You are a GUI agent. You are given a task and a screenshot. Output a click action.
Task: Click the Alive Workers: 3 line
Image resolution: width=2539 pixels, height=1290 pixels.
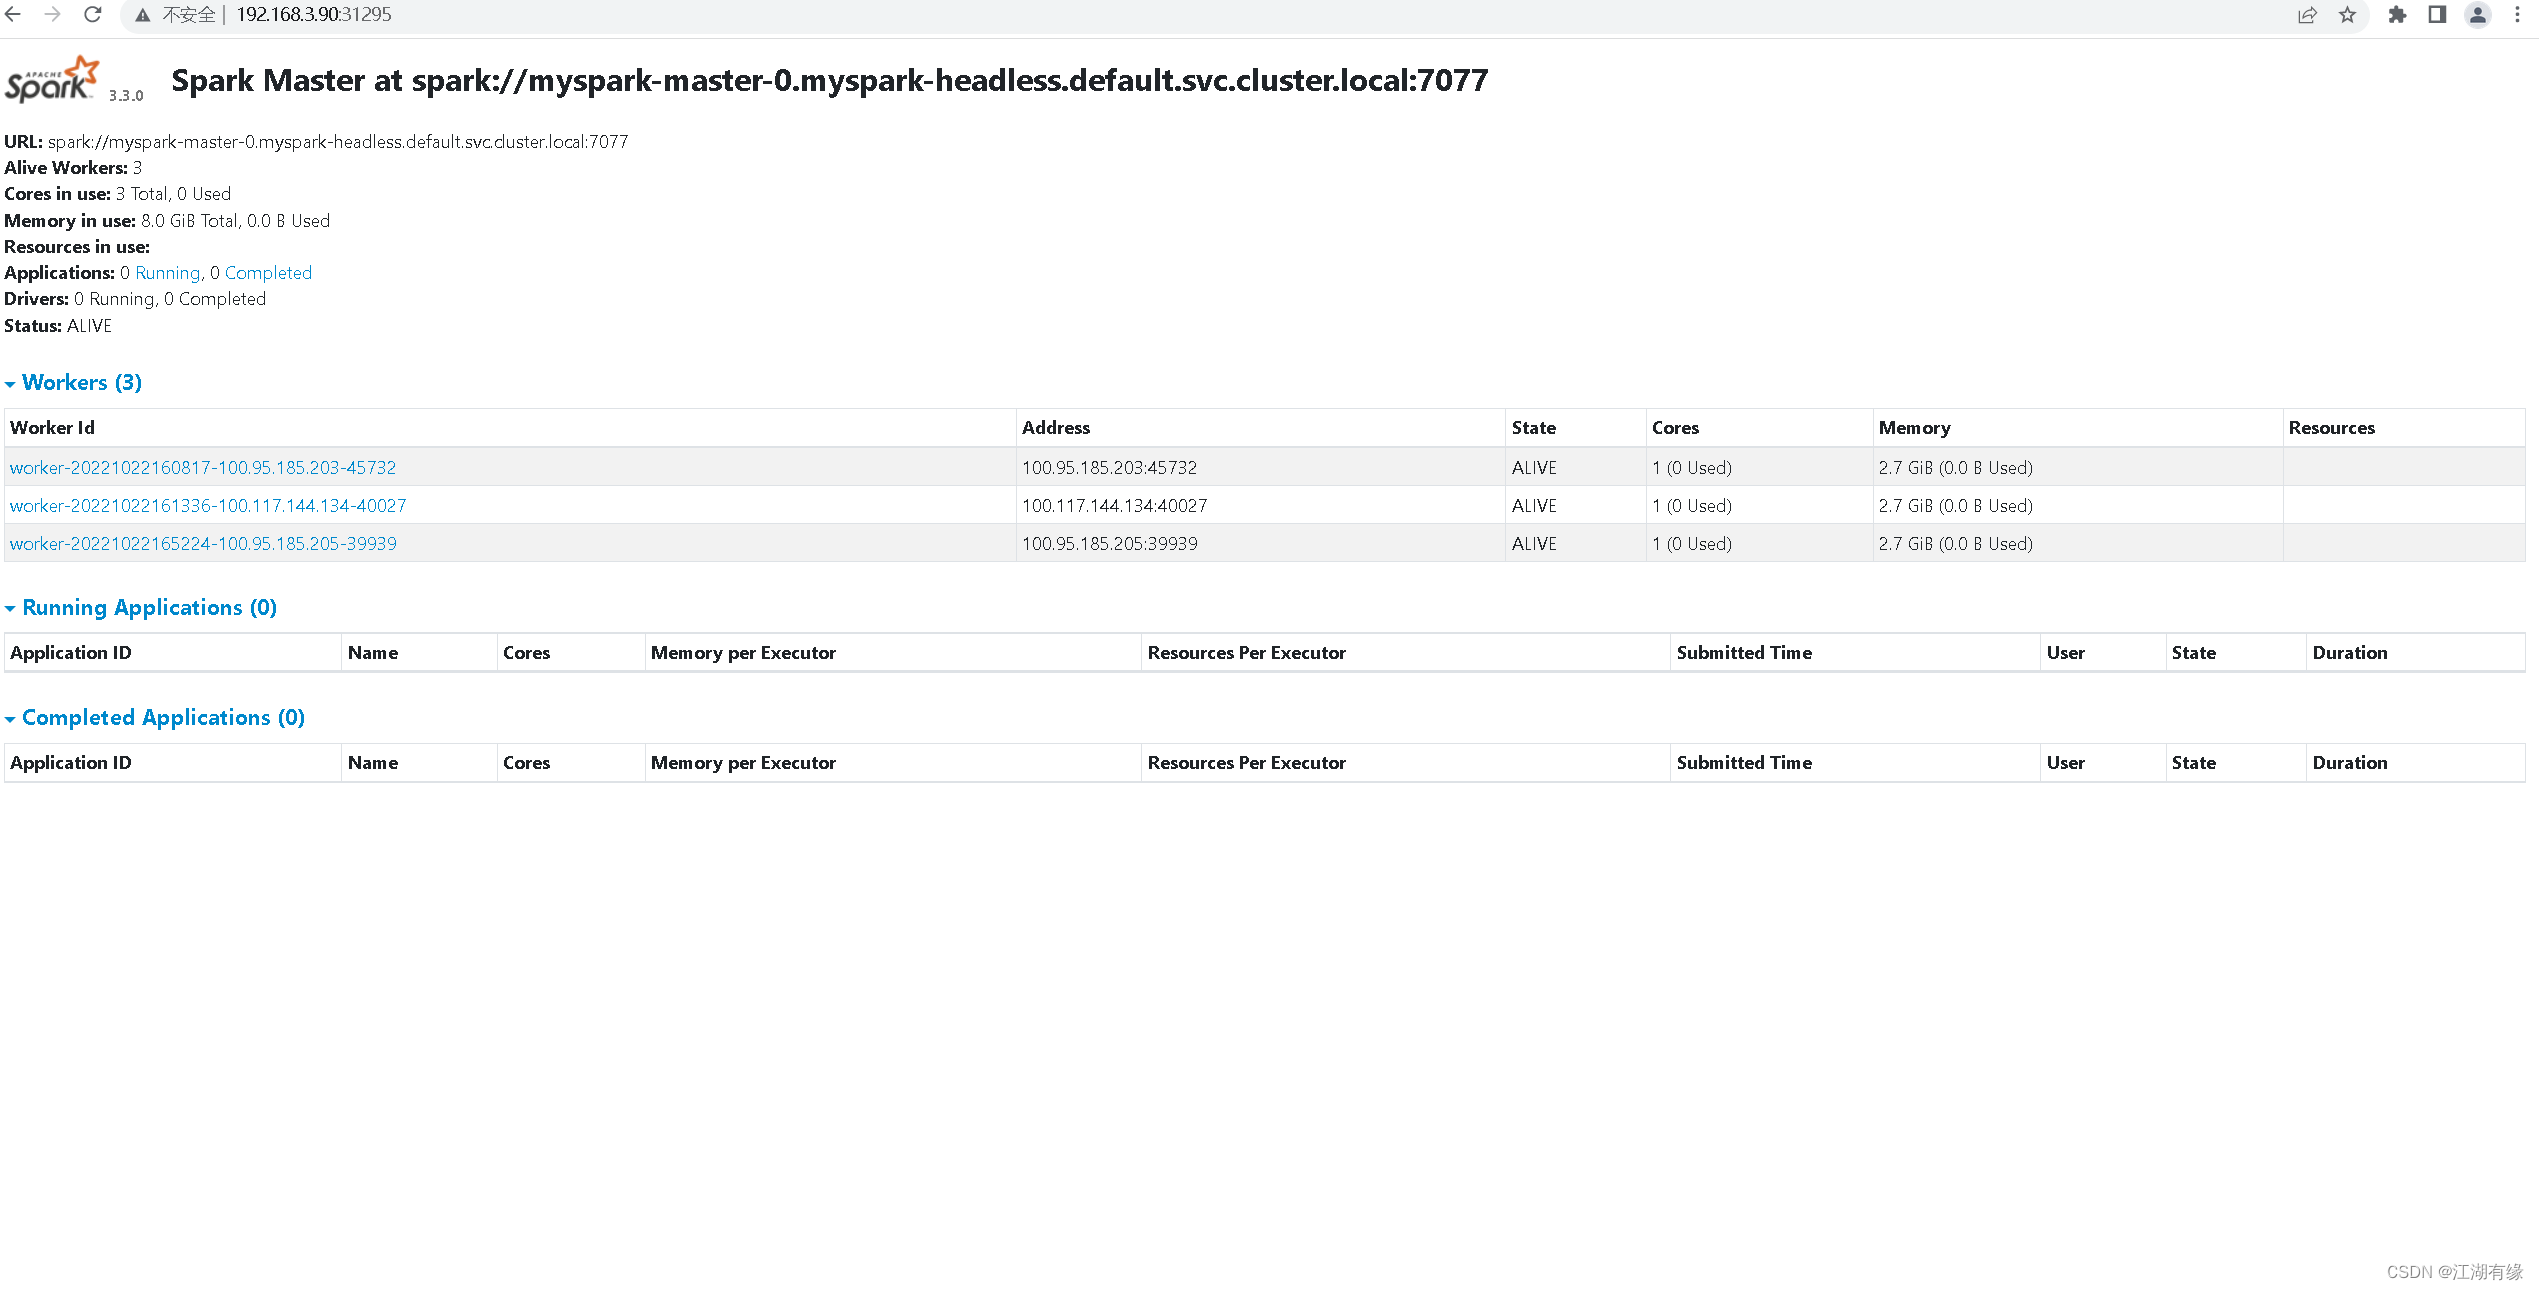pos(73,168)
